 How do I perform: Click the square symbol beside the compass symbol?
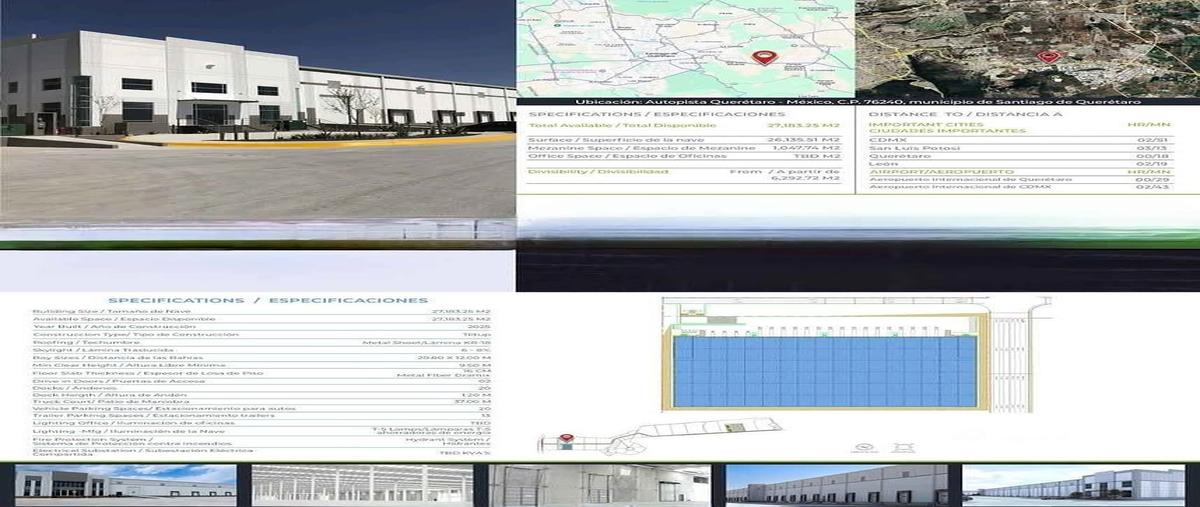(x=902, y=447)
